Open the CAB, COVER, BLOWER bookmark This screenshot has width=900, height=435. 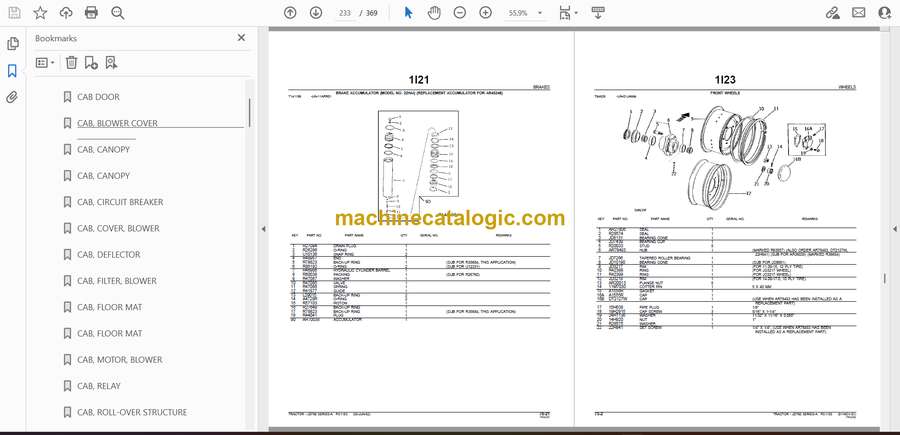[x=118, y=228]
